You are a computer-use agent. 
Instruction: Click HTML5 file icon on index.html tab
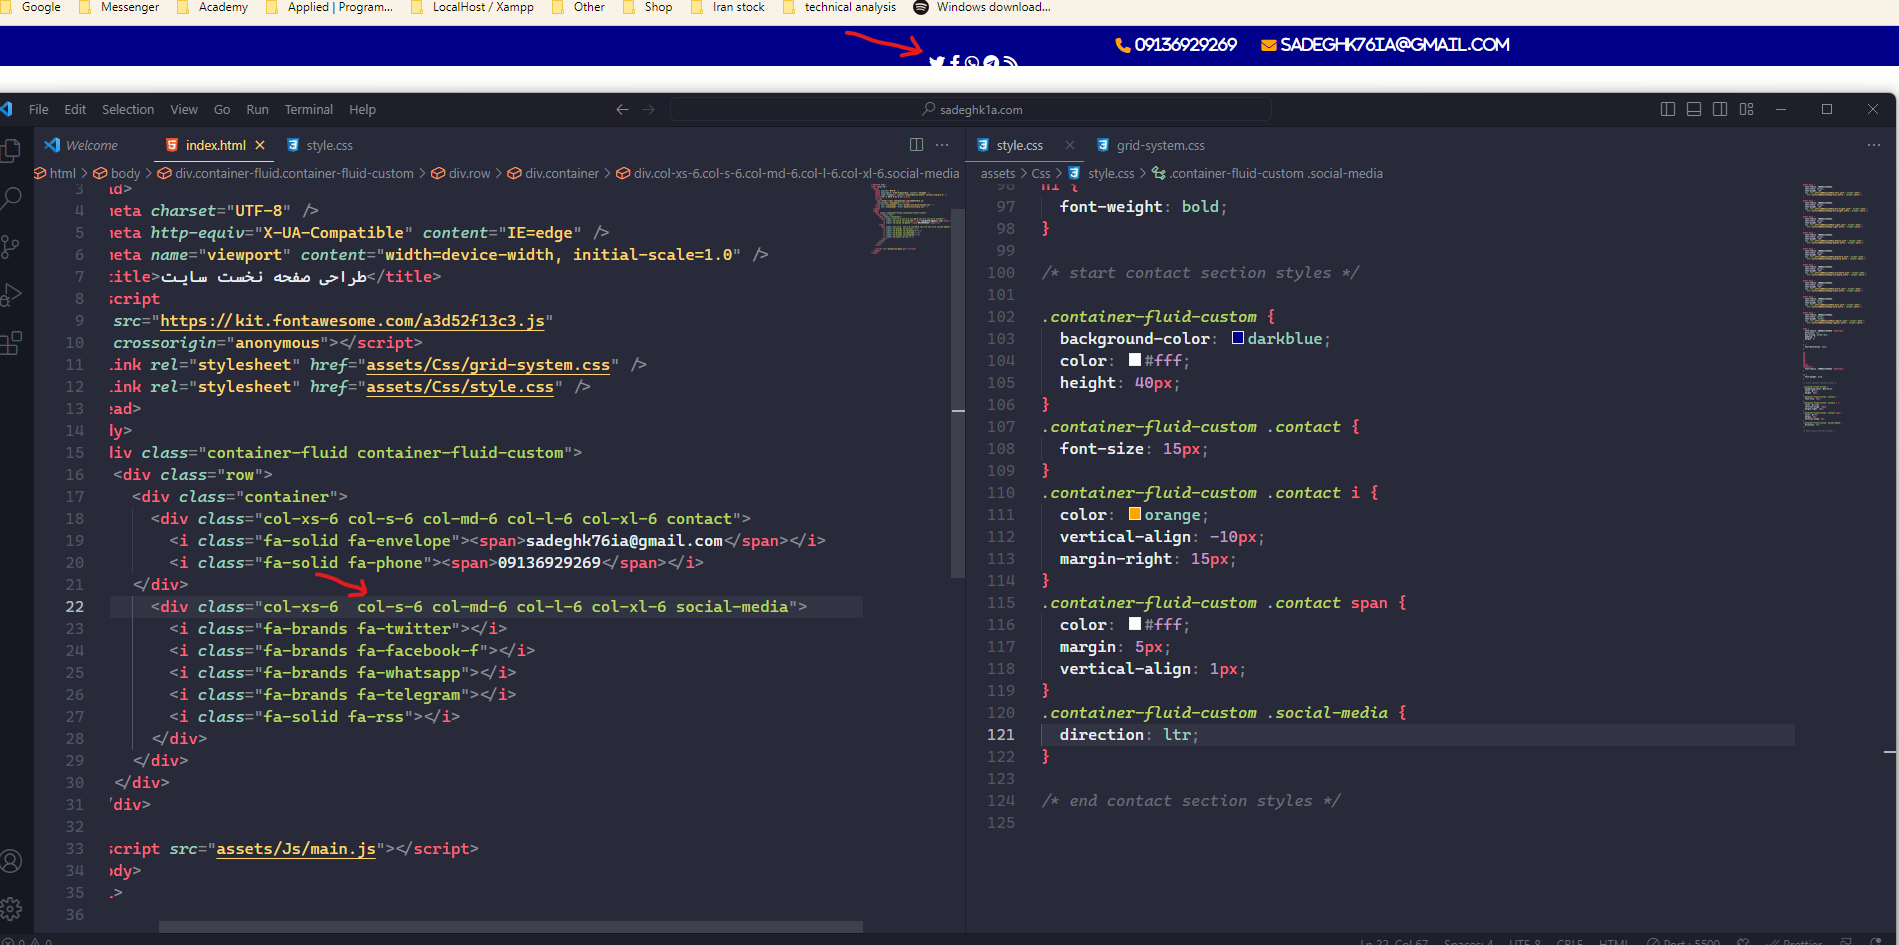coord(172,145)
